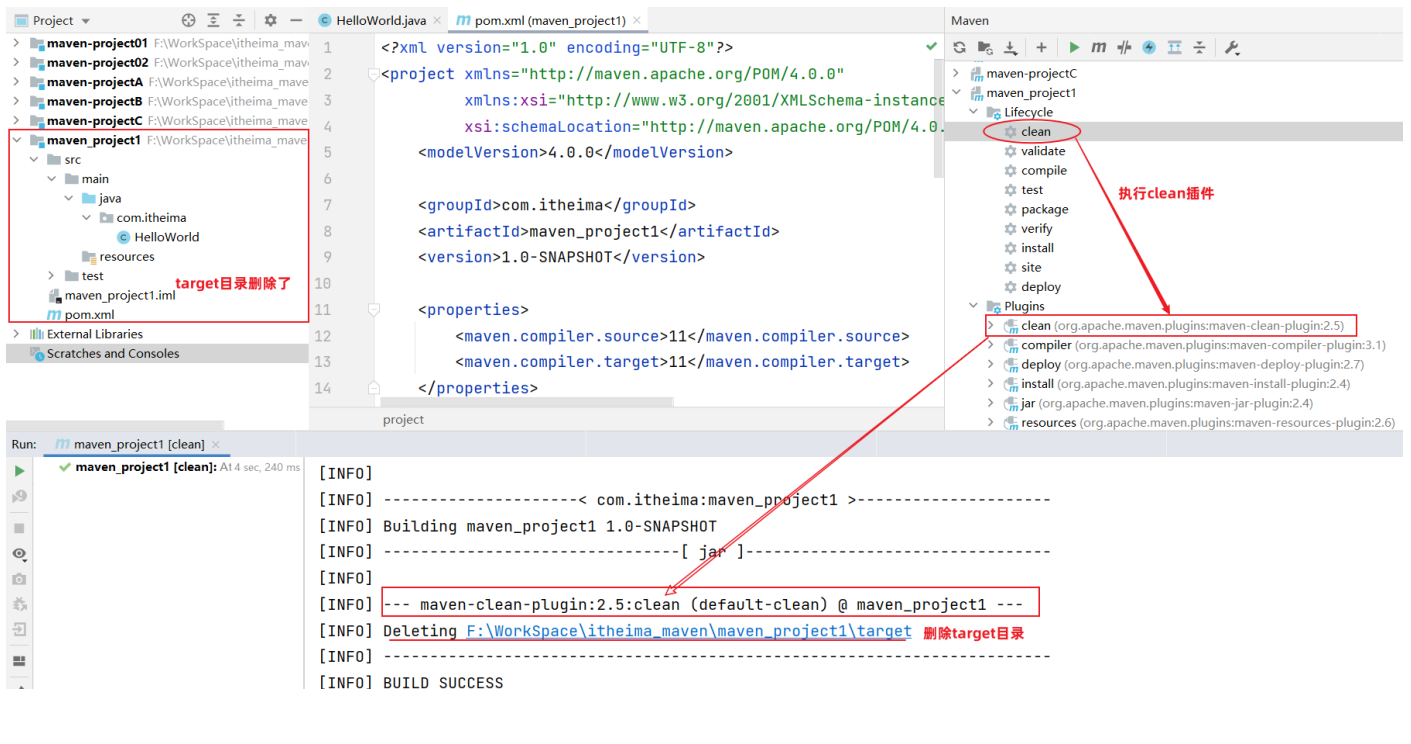Toggle Offline Mode in Maven toolbar
The image size is (1411, 744).
pos(1124,47)
